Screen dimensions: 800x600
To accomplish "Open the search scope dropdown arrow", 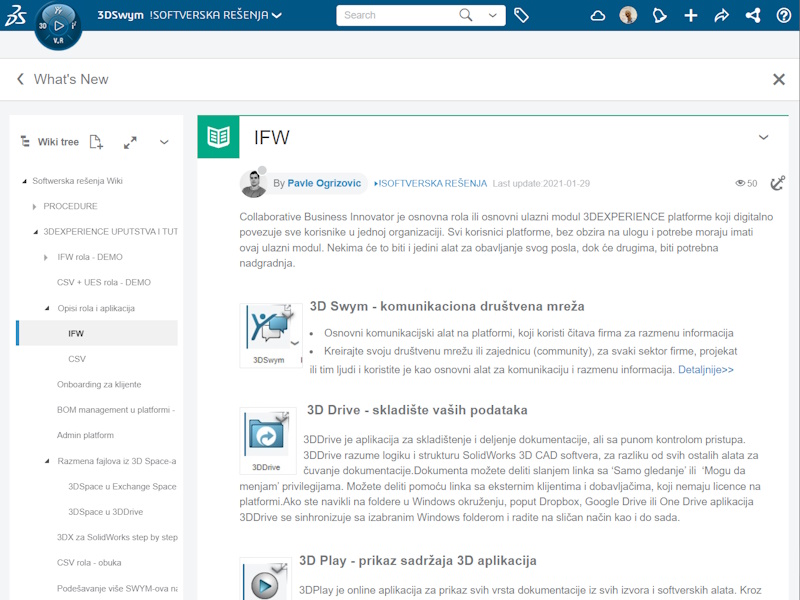I will (x=492, y=16).
